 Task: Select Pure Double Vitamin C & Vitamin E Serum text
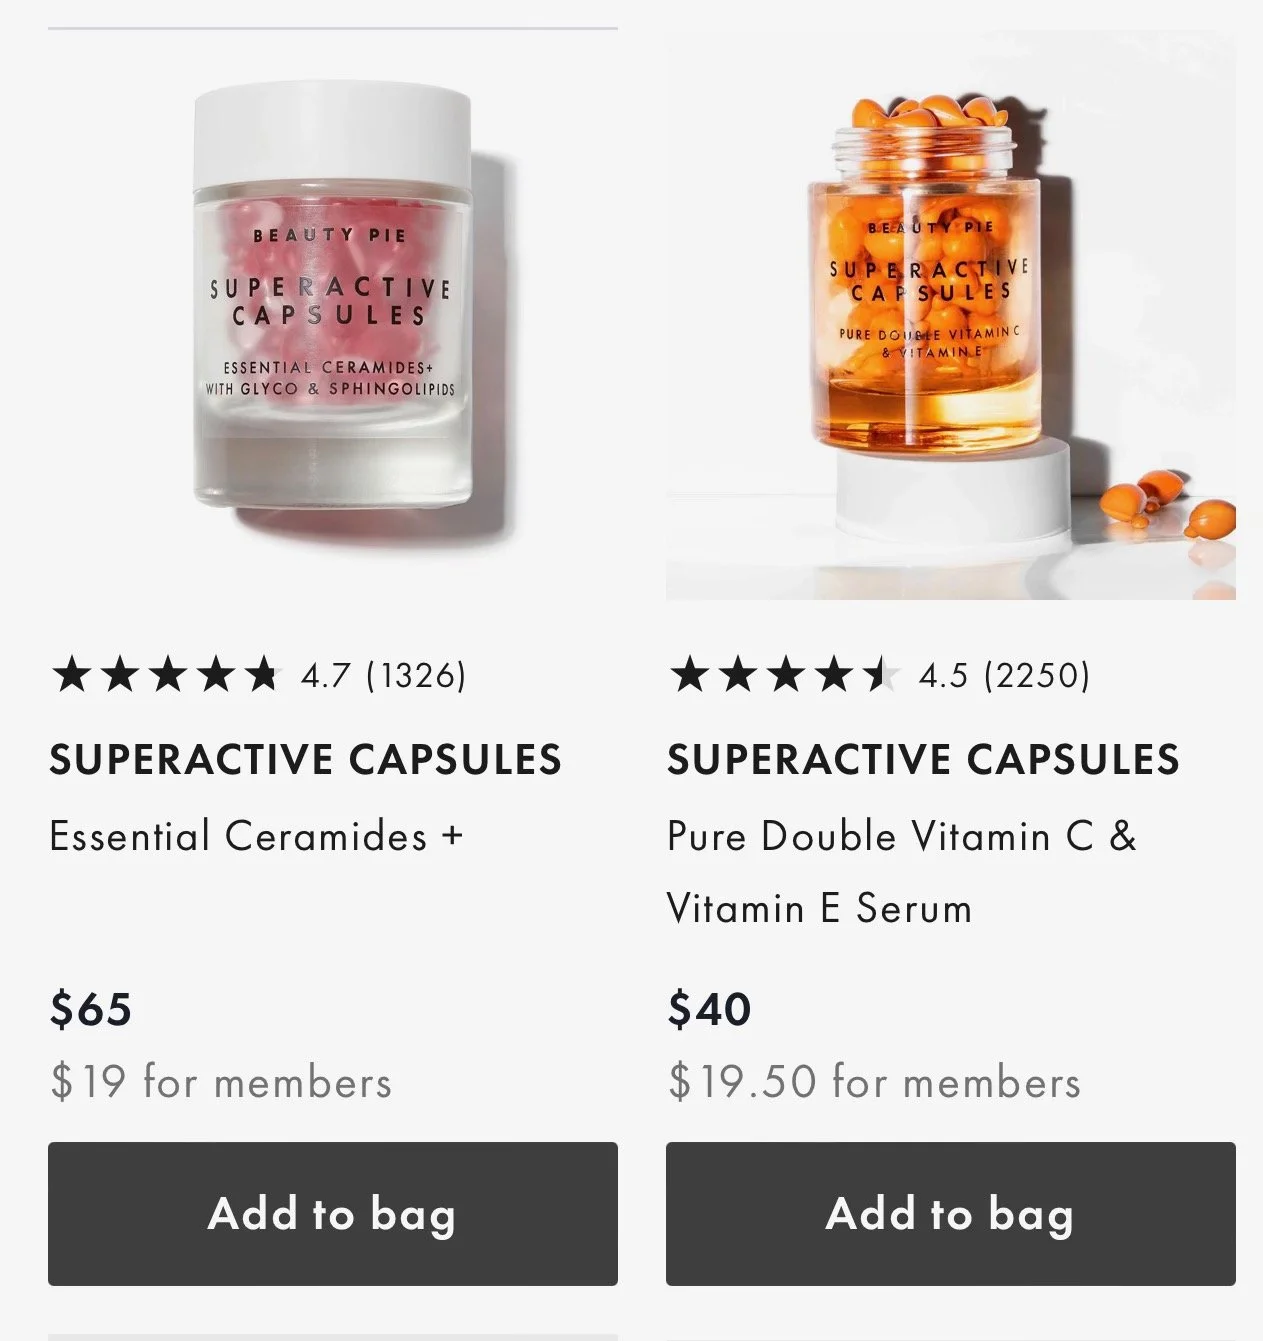coord(902,872)
